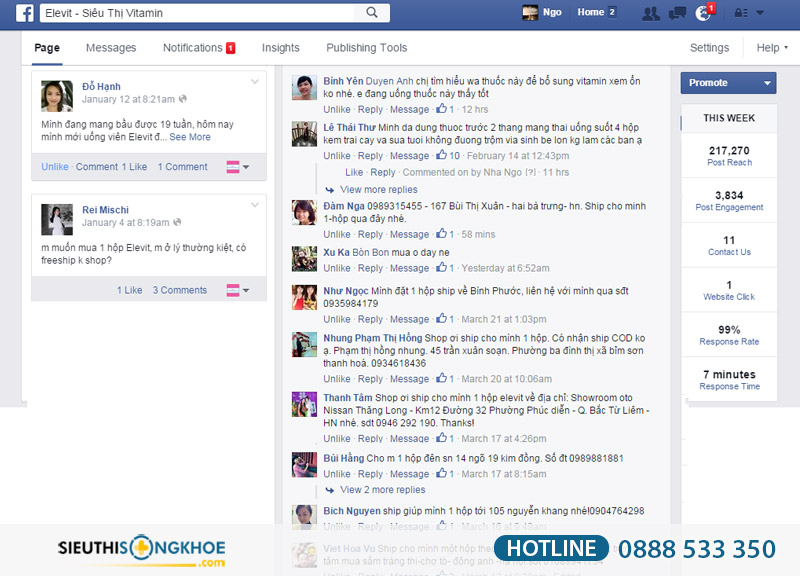
Task: Go to Home in the top bar
Action: tap(591, 12)
